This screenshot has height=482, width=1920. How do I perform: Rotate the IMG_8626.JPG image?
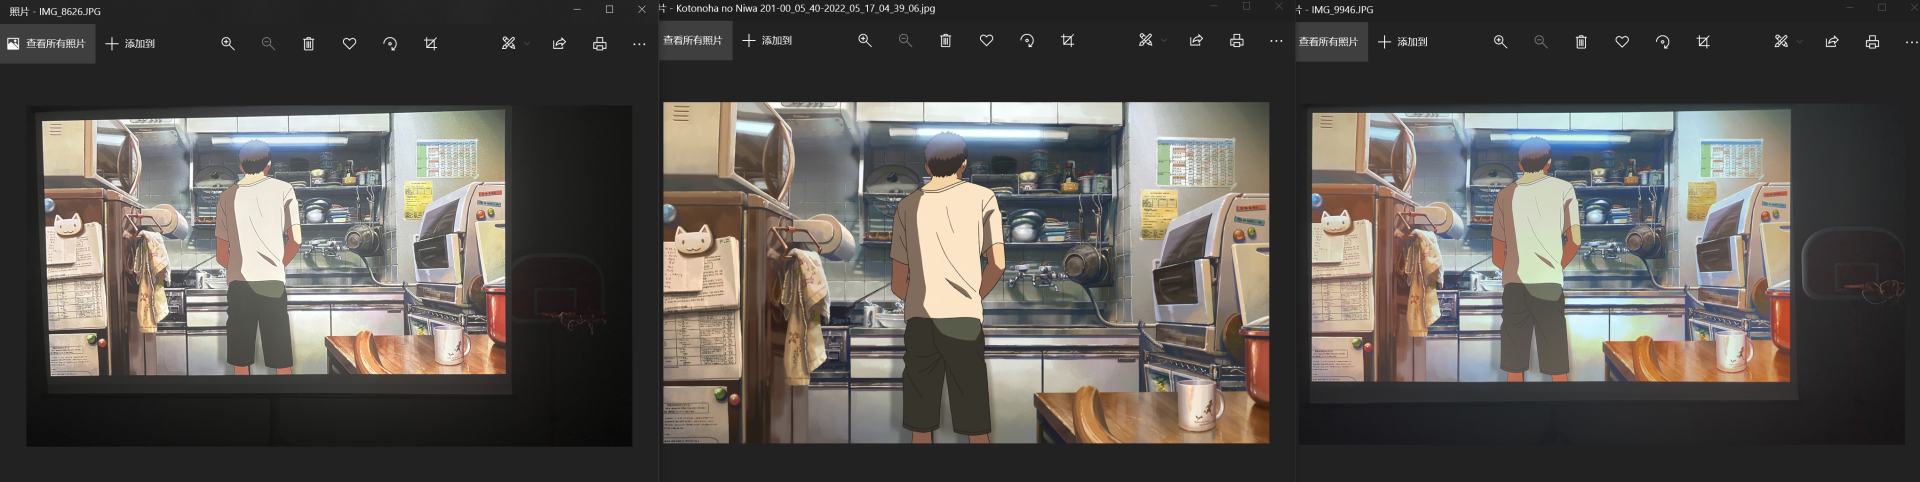click(390, 44)
